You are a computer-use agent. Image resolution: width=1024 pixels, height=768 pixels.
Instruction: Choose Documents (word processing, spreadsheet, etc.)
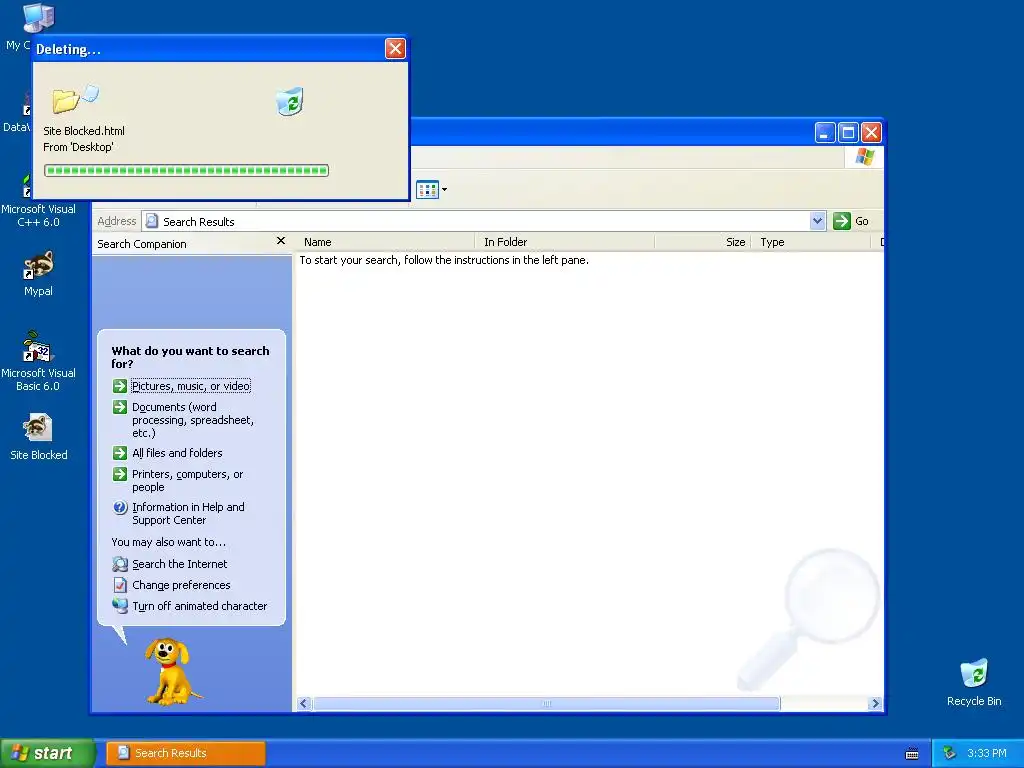pos(193,420)
